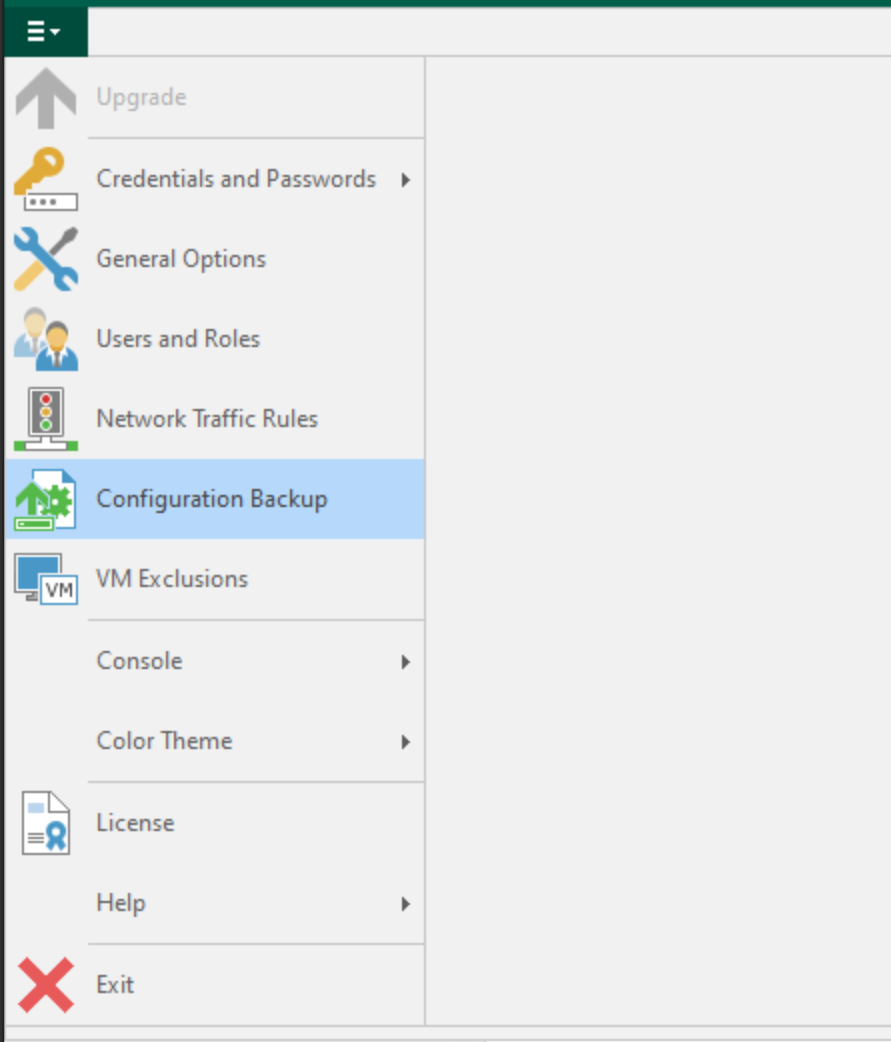
Task: Click the traffic light Network Traffic Rules icon
Action: [x=46, y=419]
